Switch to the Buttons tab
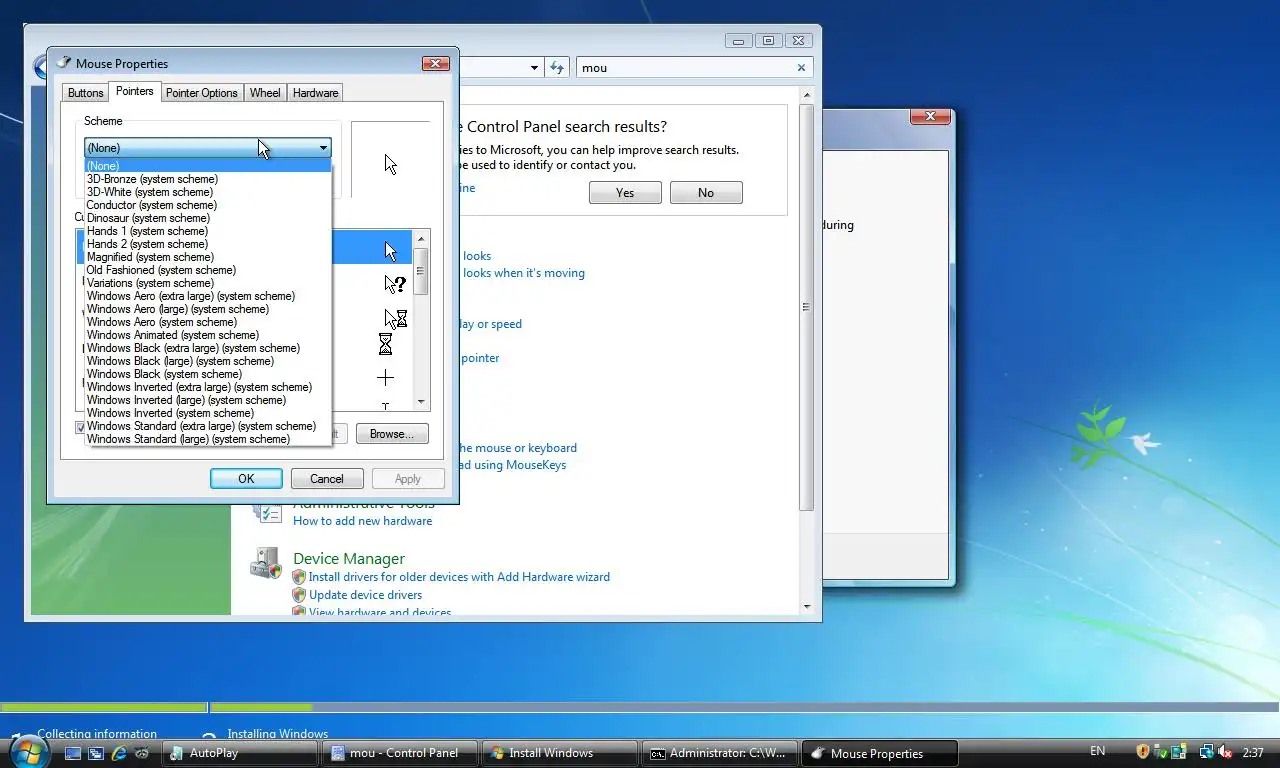1280x768 pixels. [85, 93]
